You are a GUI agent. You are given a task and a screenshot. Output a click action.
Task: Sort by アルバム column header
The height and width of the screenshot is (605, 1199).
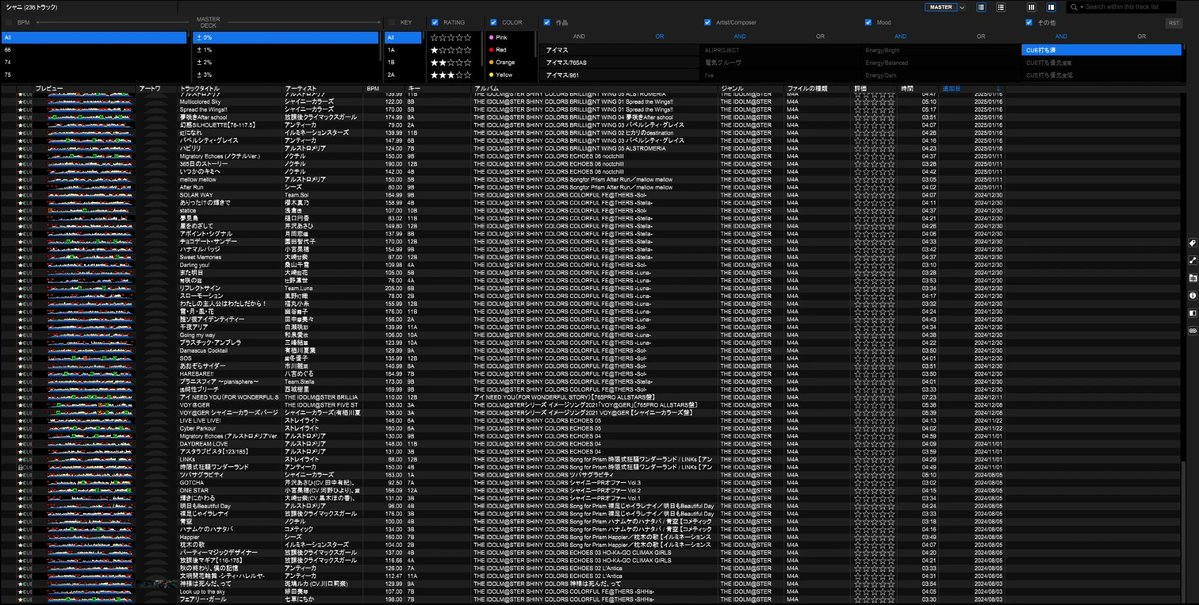click(487, 89)
